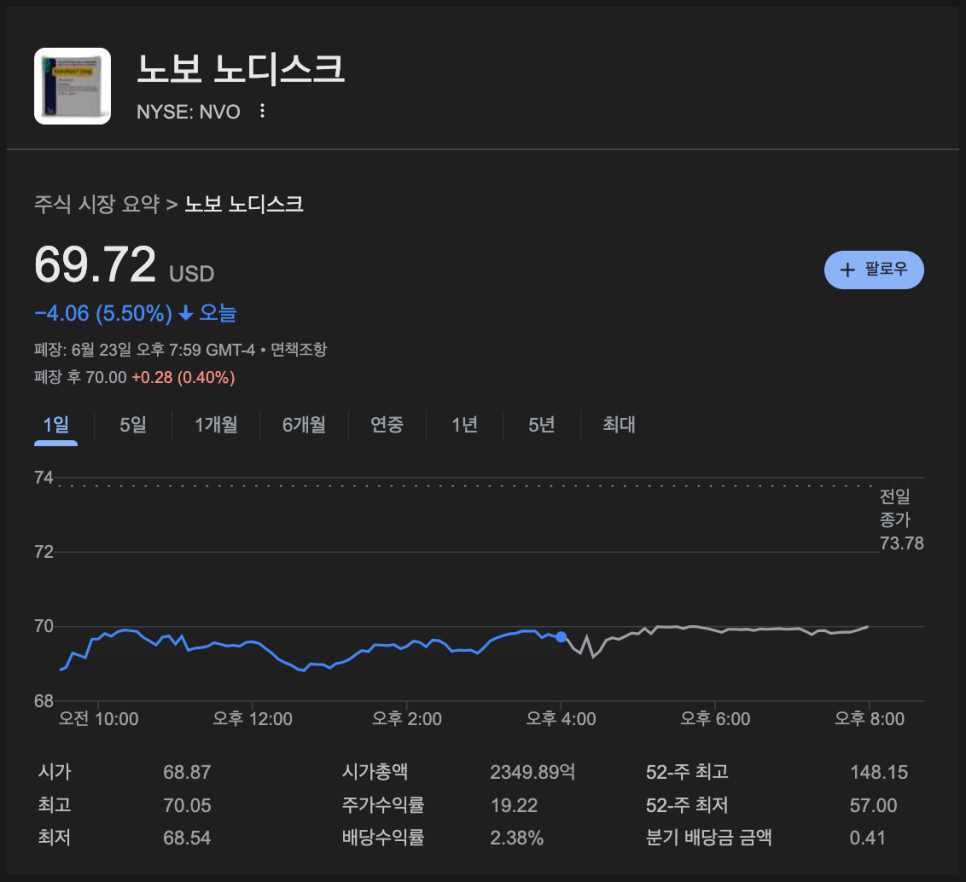Image resolution: width=966 pixels, height=882 pixels.
Task: Click the 최저 value 68.54
Action: pos(187,838)
